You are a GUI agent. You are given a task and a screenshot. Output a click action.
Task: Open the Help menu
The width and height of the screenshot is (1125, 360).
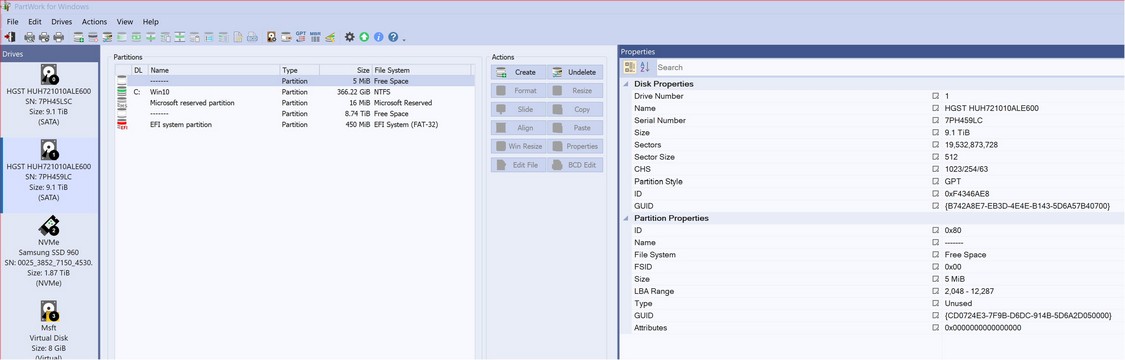point(151,22)
